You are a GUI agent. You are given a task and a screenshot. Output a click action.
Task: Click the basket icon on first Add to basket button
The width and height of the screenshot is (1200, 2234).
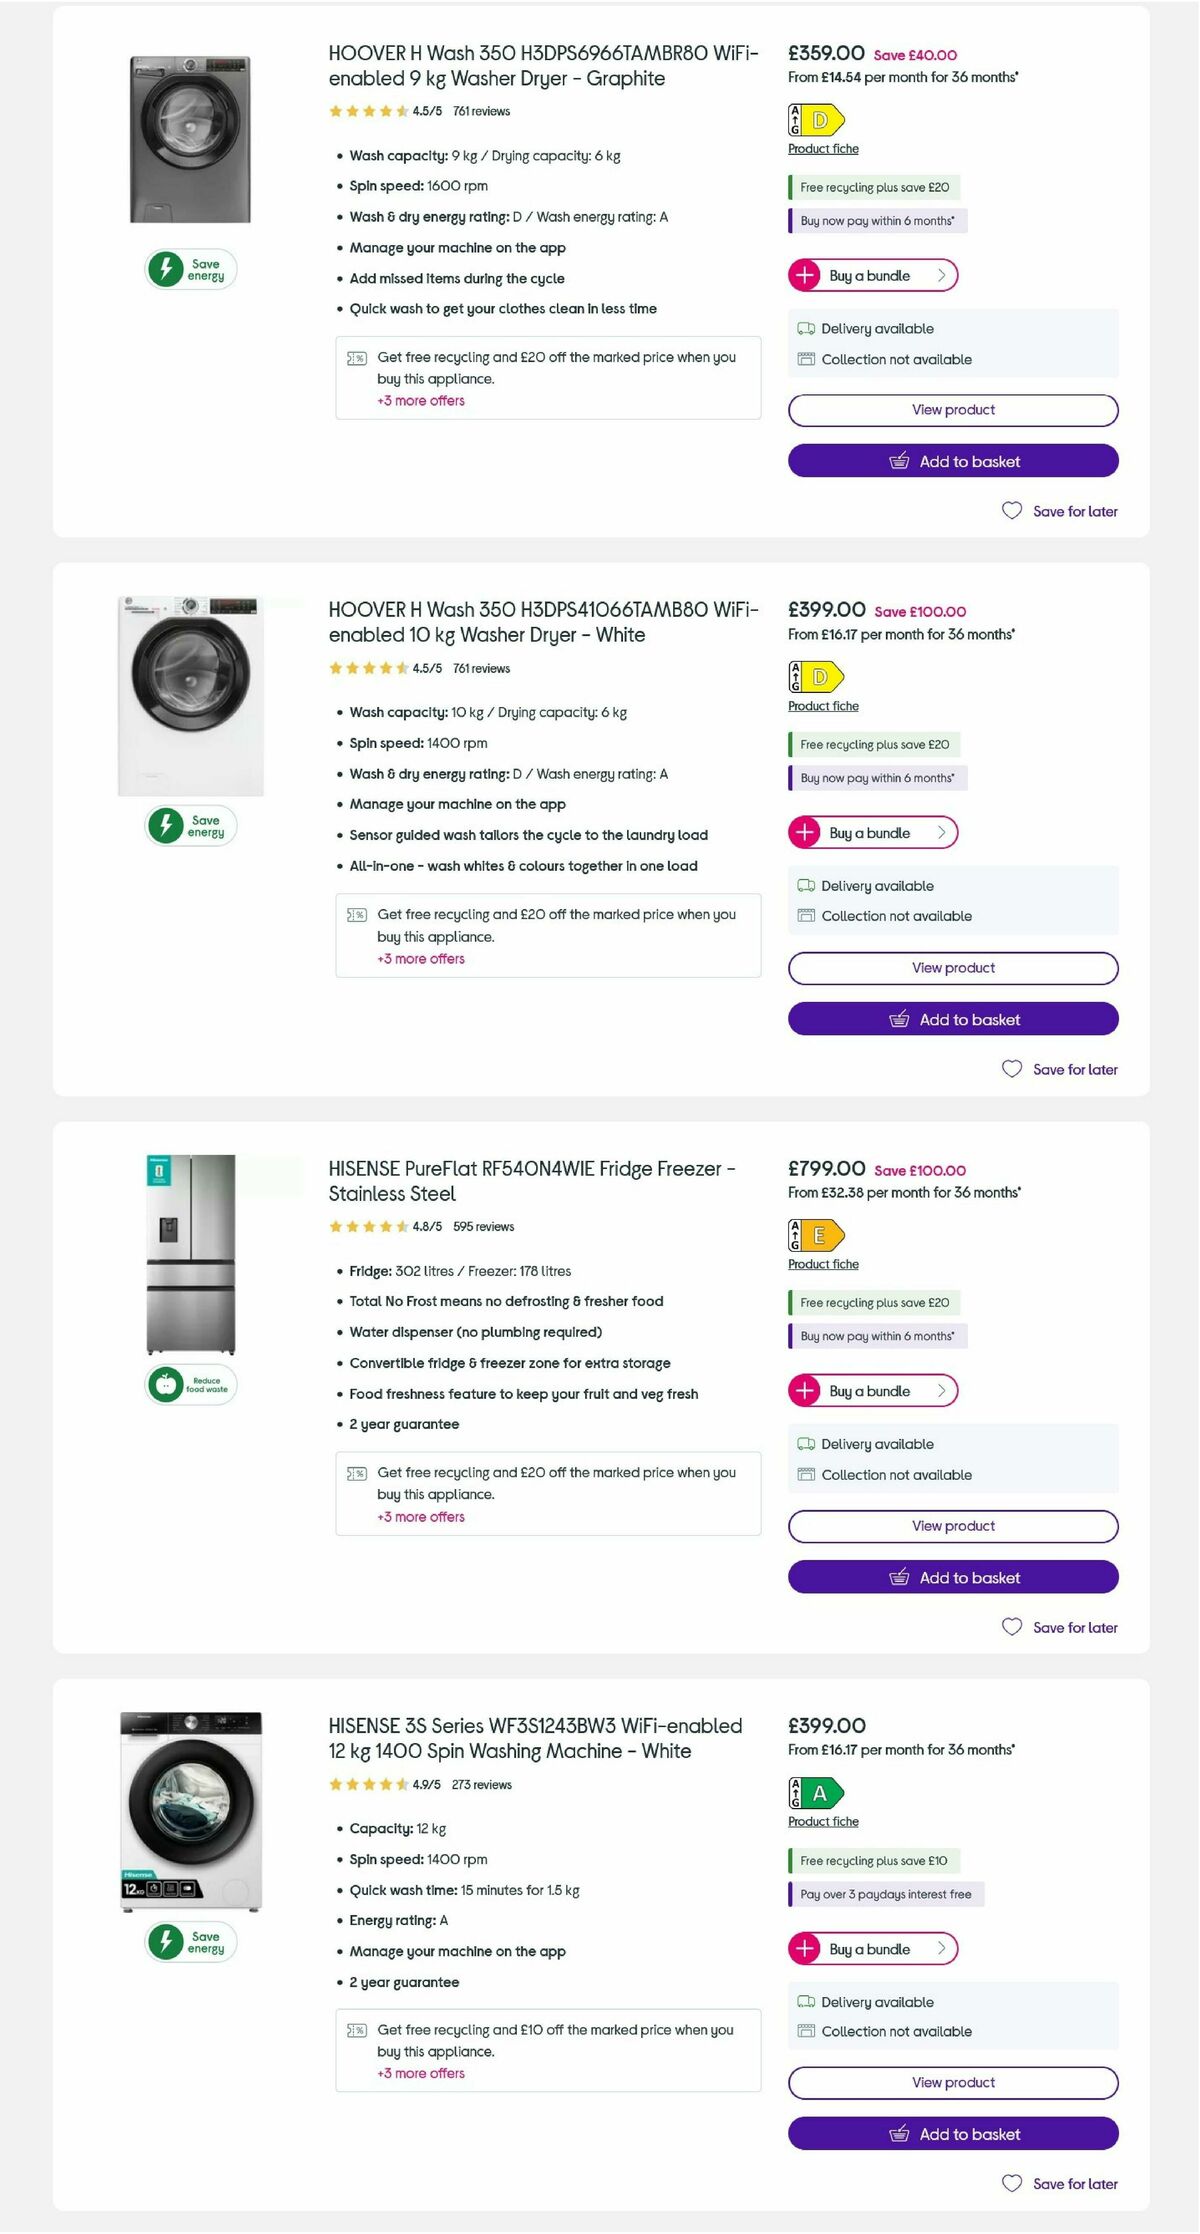point(899,461)
